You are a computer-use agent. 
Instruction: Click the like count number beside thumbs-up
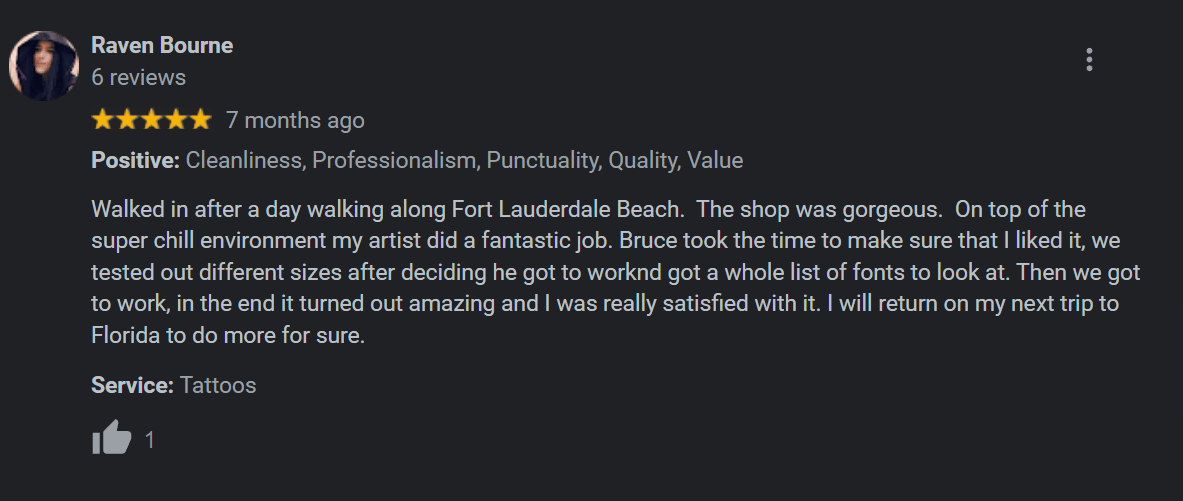(x=150, y=440)
